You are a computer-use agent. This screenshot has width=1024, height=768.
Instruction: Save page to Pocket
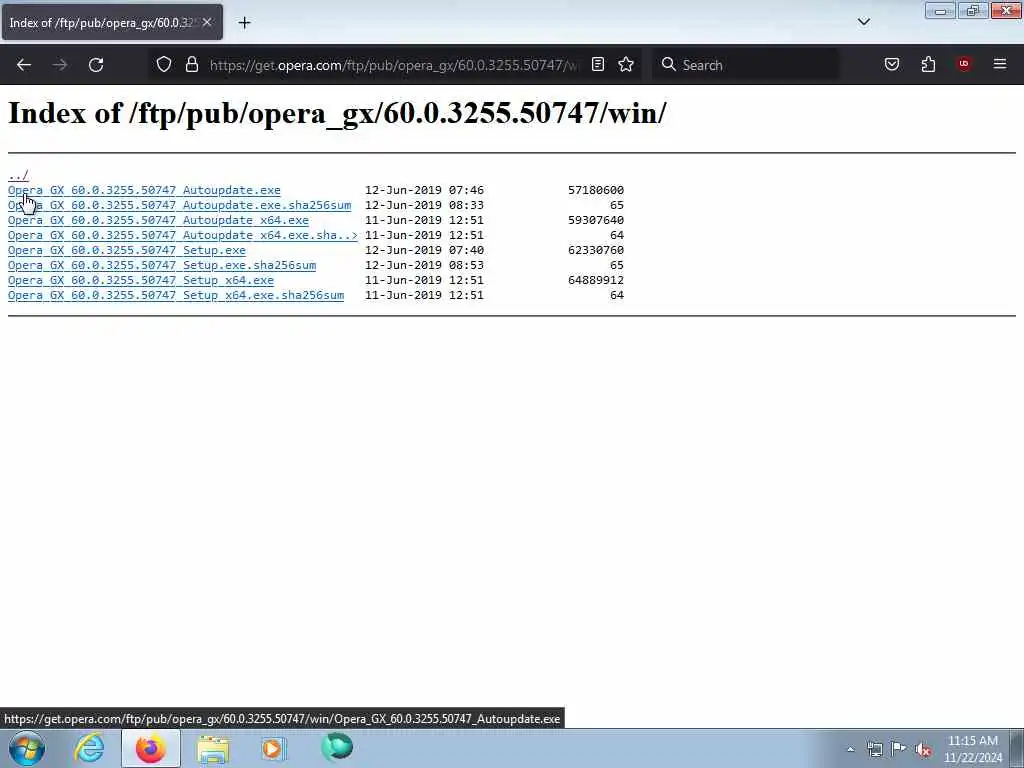pyautogui.click(x=892, y=64)
